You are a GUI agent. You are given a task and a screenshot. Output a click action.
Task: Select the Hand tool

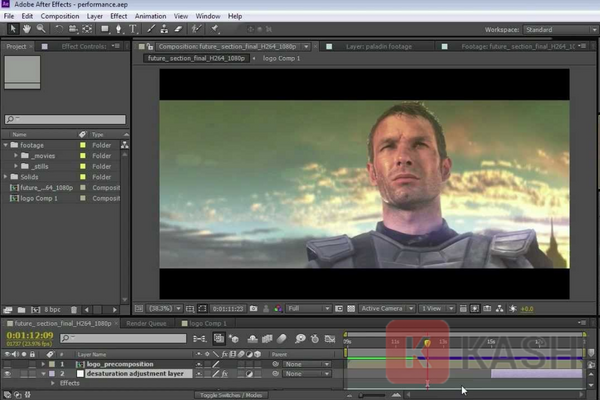point(26,29)
